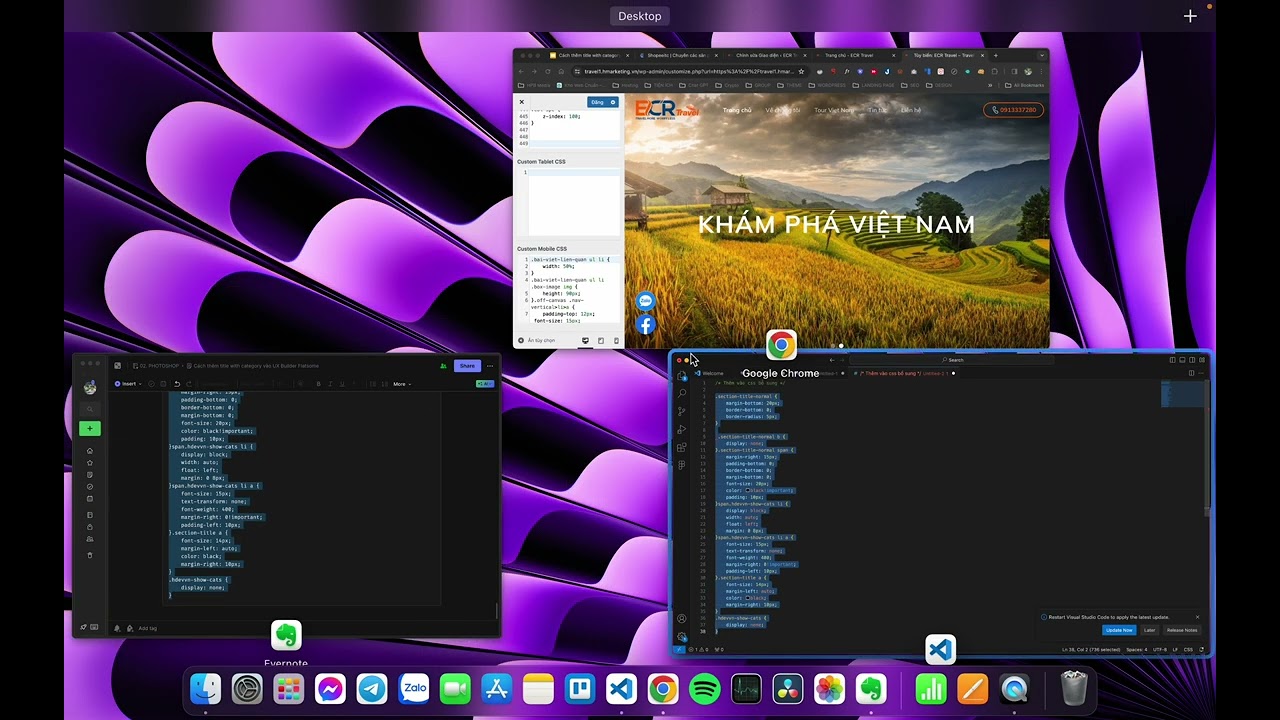The height and width of the screenshot is (720, 1280).
Task: Open VS Code Extensions view
Action: tap(682, 447)
